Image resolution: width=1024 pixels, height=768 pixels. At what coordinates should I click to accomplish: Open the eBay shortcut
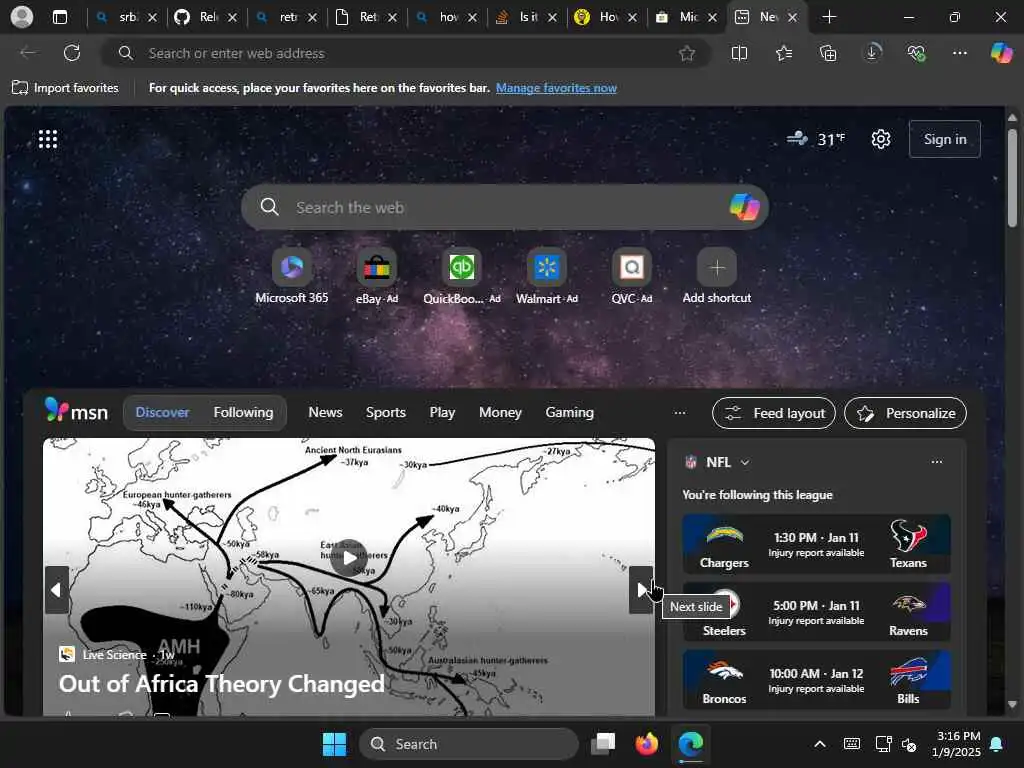(x=377, y=276)
